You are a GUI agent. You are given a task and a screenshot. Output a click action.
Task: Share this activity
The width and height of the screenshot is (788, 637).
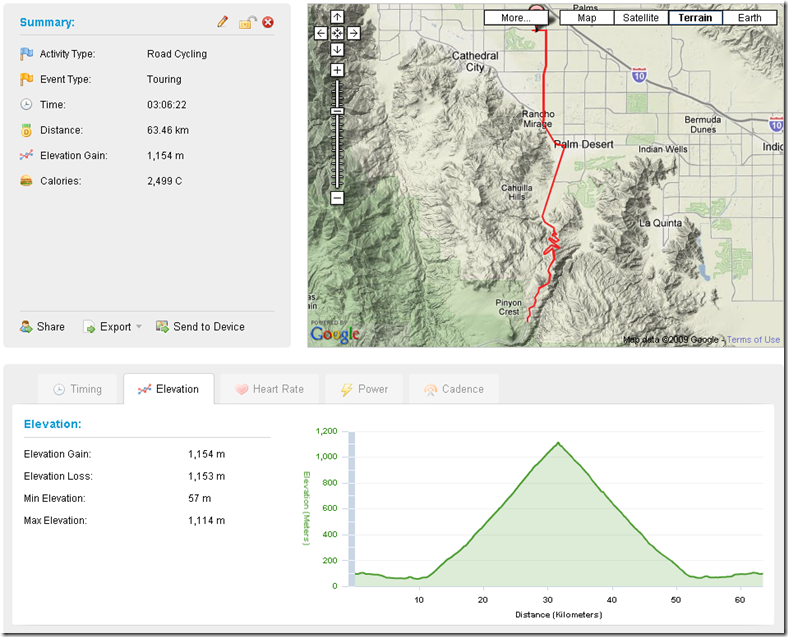tap(42, 327)
